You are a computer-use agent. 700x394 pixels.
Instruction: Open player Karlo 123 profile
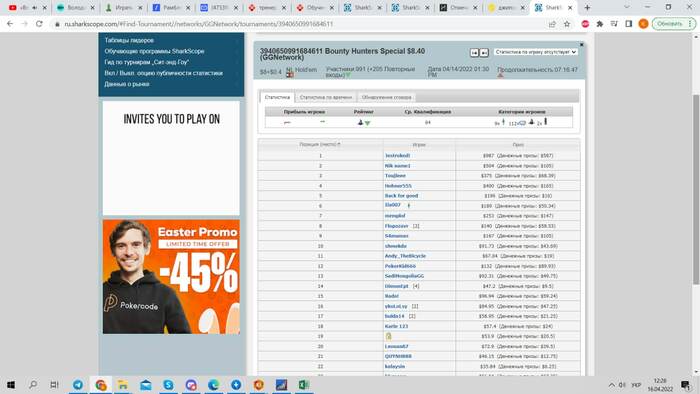[396, 326]
